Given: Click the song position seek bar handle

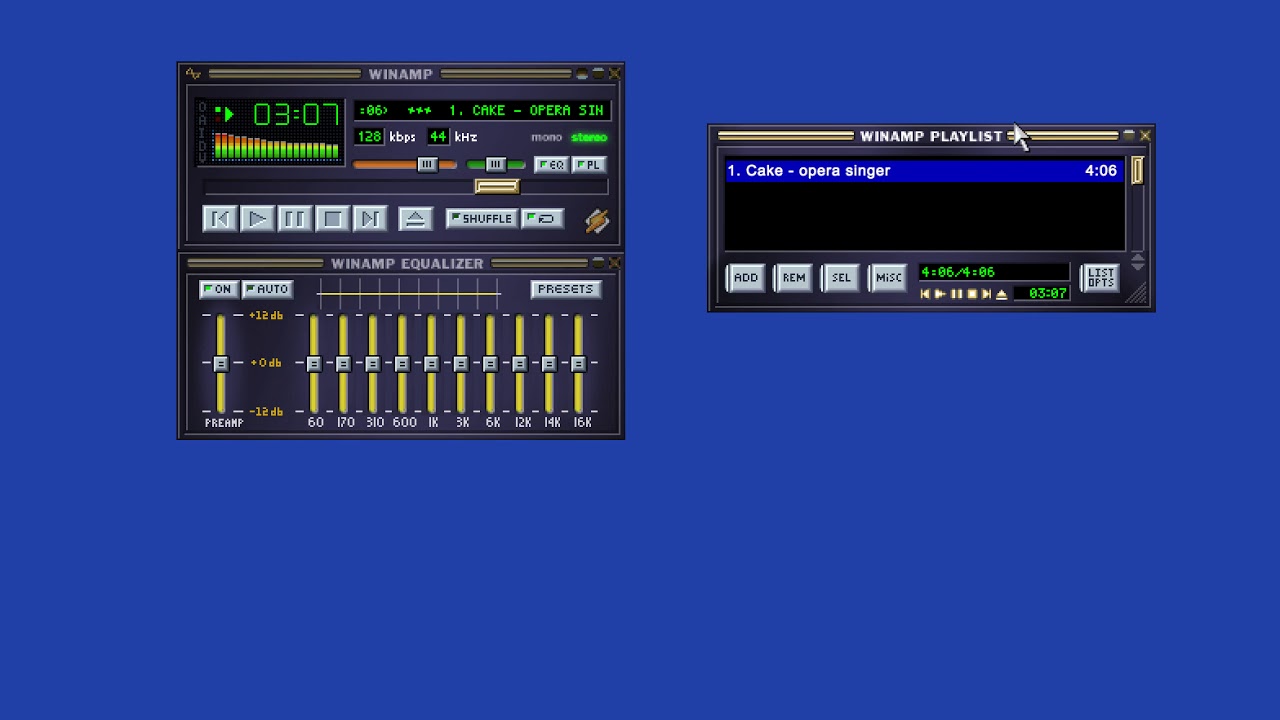Looking at the screenshot, I should tap(497, 187).
